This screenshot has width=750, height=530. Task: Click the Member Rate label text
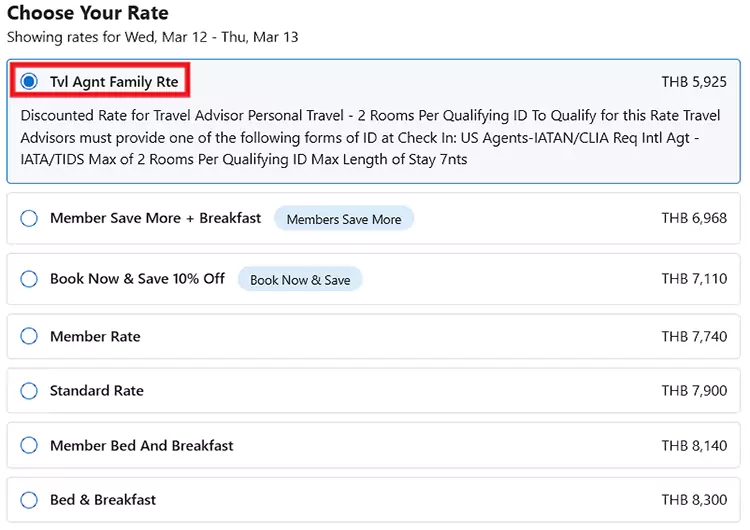(95, 337)
